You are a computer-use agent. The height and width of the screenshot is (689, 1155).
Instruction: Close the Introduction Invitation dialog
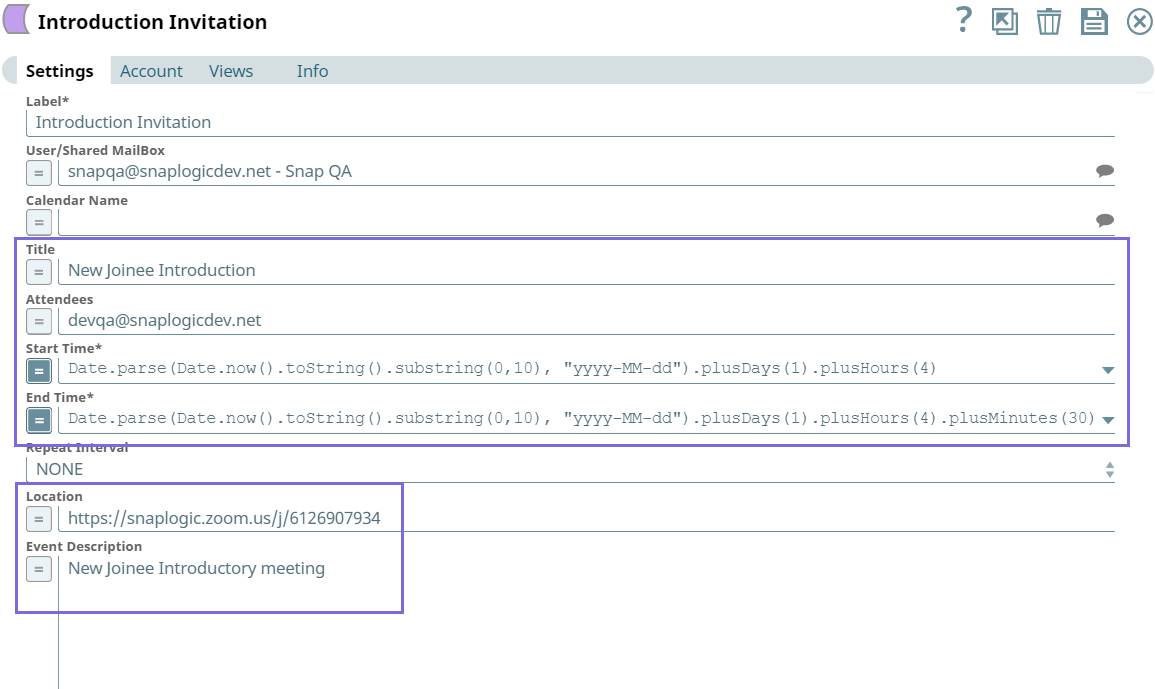(1140, 21)
